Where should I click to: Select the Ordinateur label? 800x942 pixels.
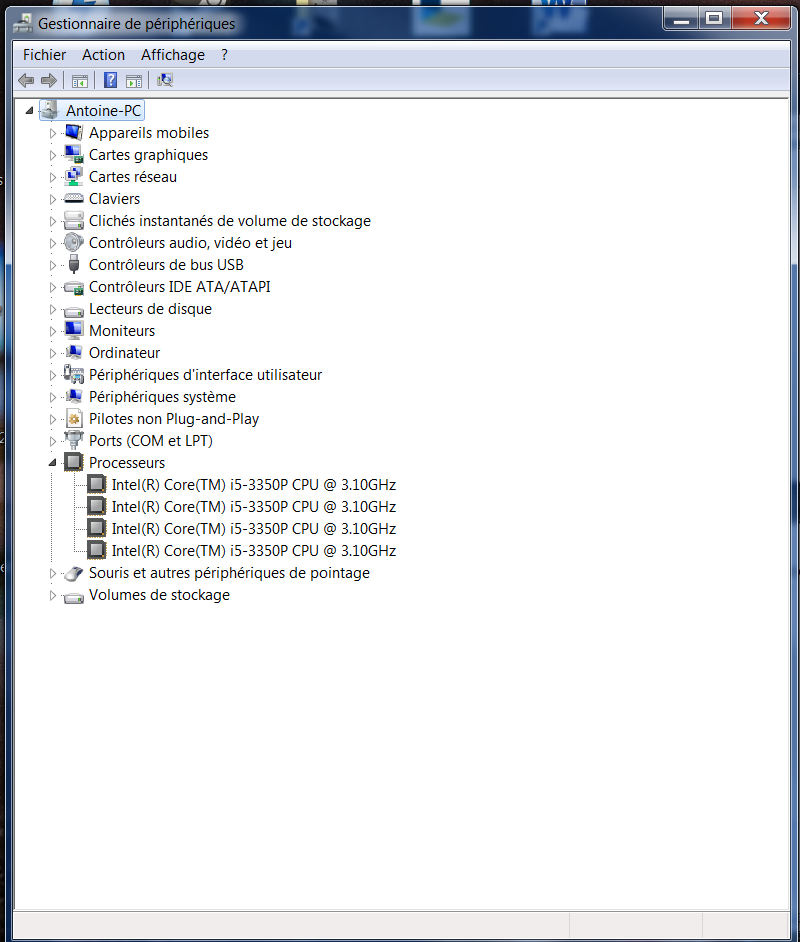[124, 353]
